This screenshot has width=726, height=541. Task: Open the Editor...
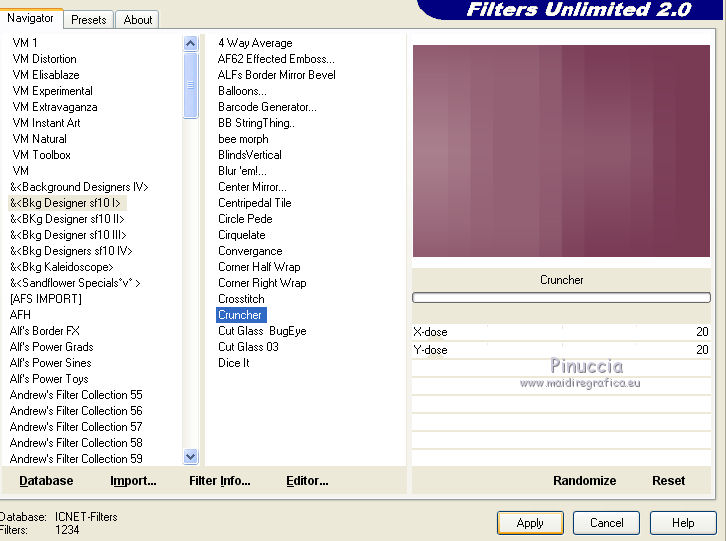coord(307,481)
